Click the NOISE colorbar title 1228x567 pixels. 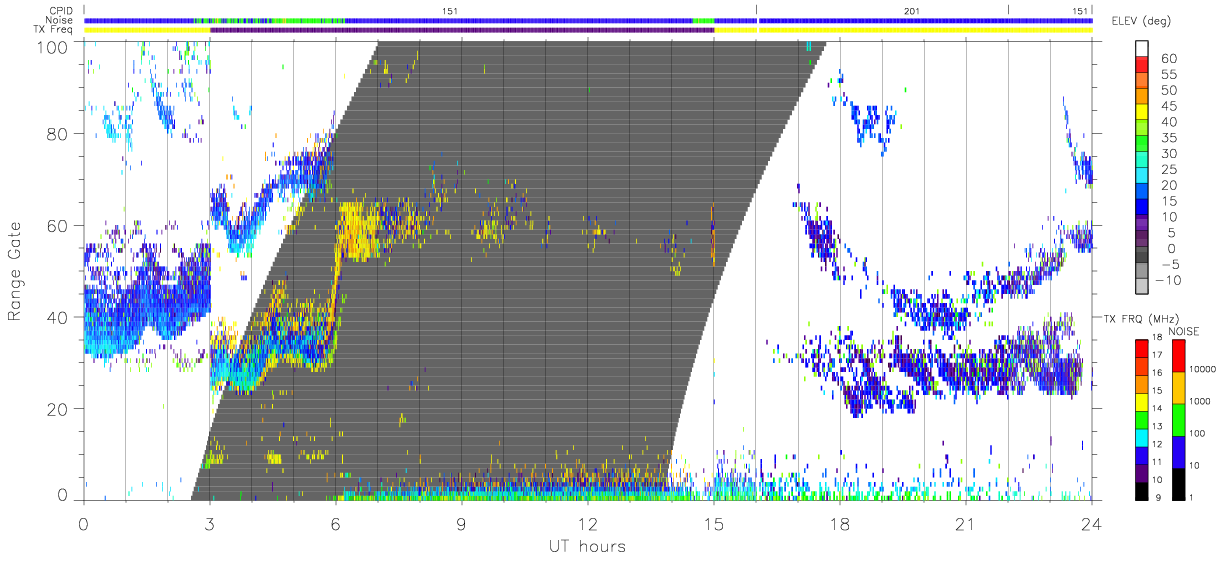point(1184,330)
